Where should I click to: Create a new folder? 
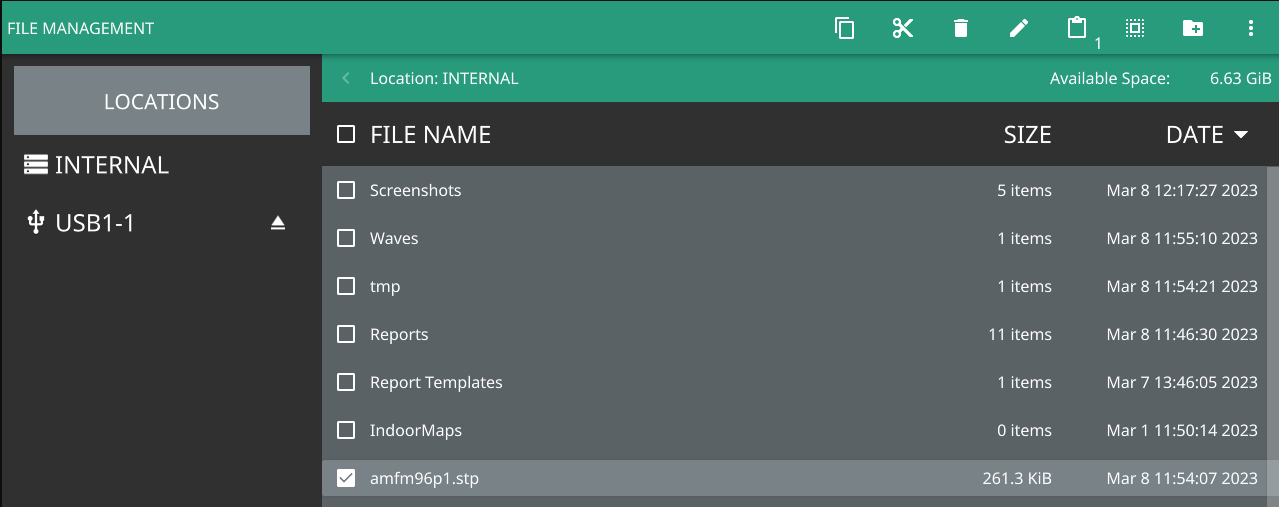1193,28
